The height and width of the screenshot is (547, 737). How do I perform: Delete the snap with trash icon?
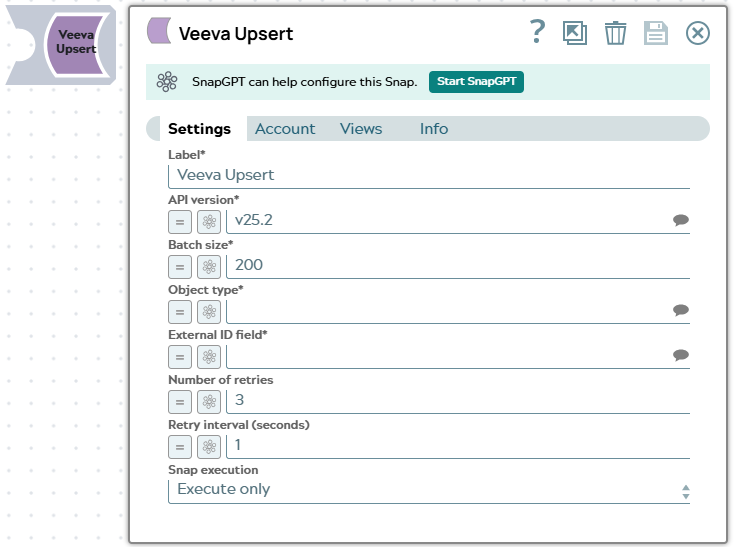point(615,33)
